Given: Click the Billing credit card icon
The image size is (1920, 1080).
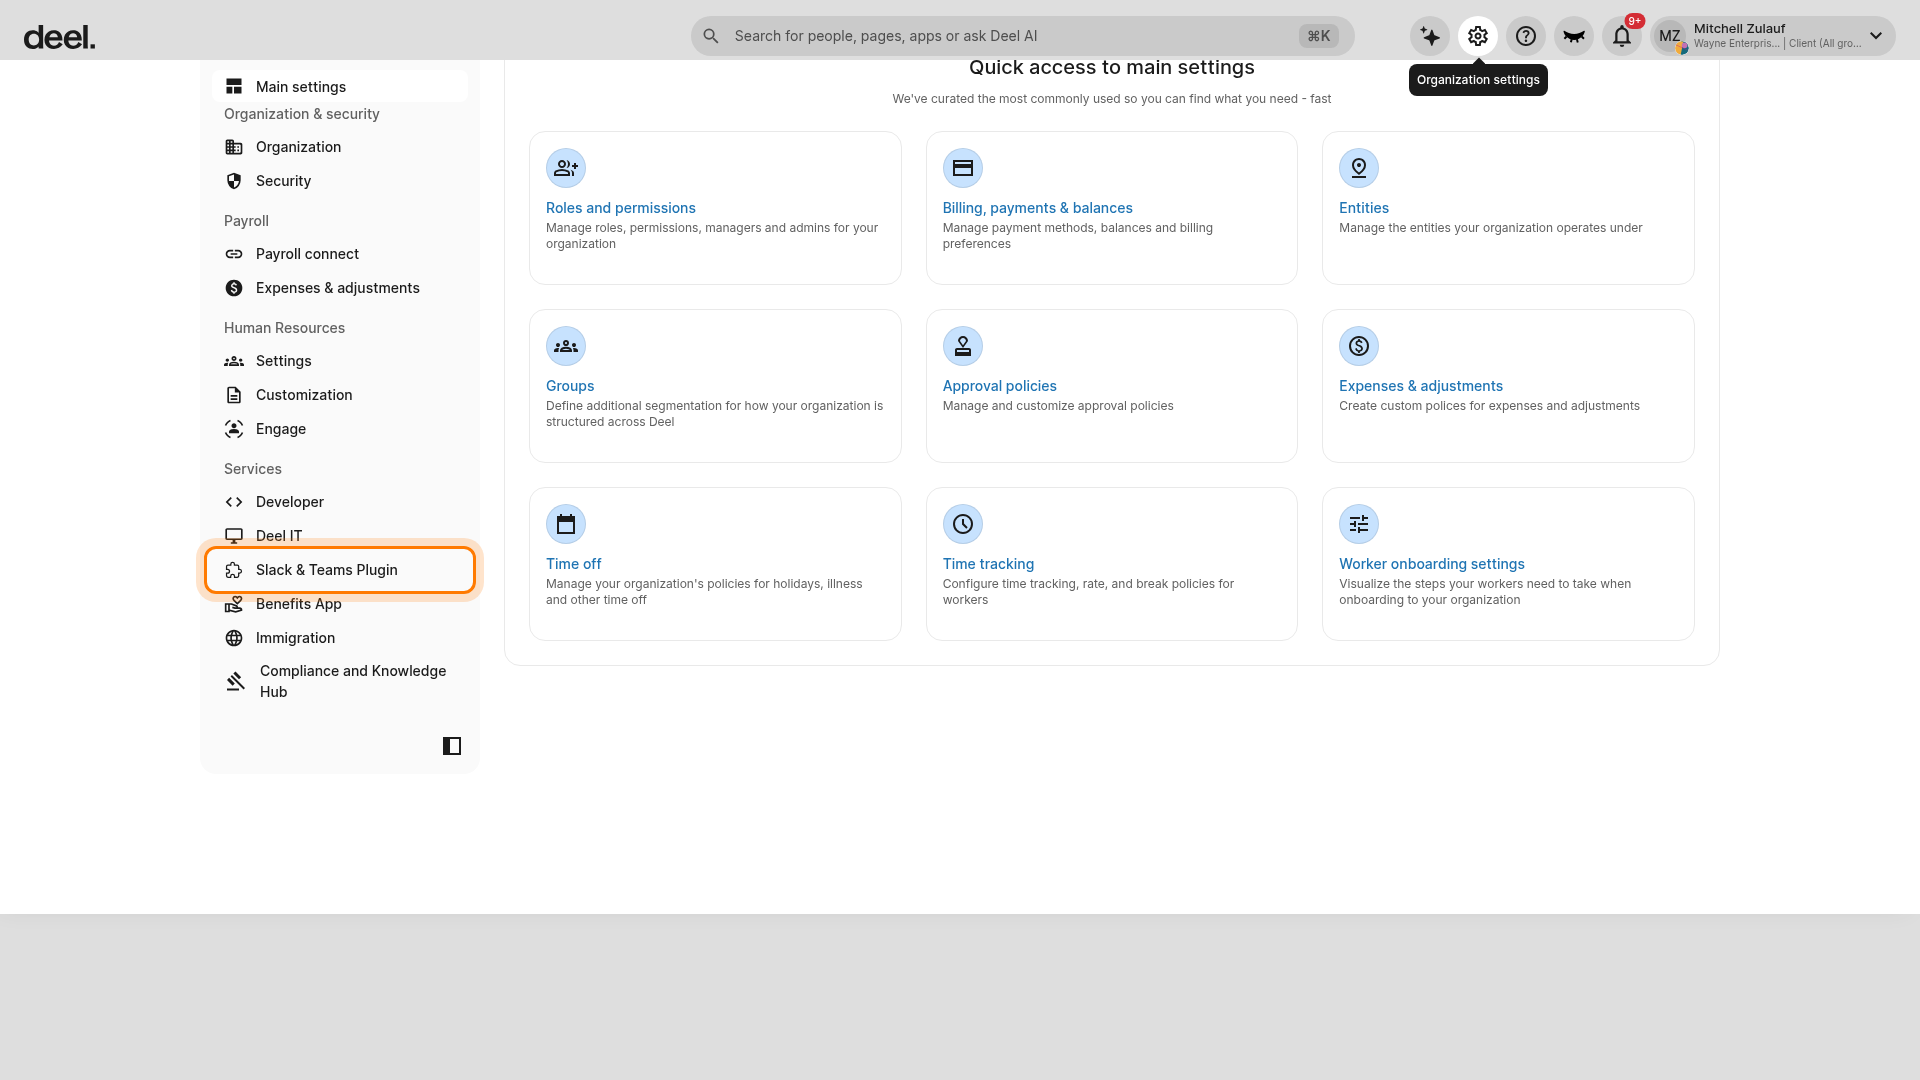Looking at the screenshot, I should coord(963,168).
